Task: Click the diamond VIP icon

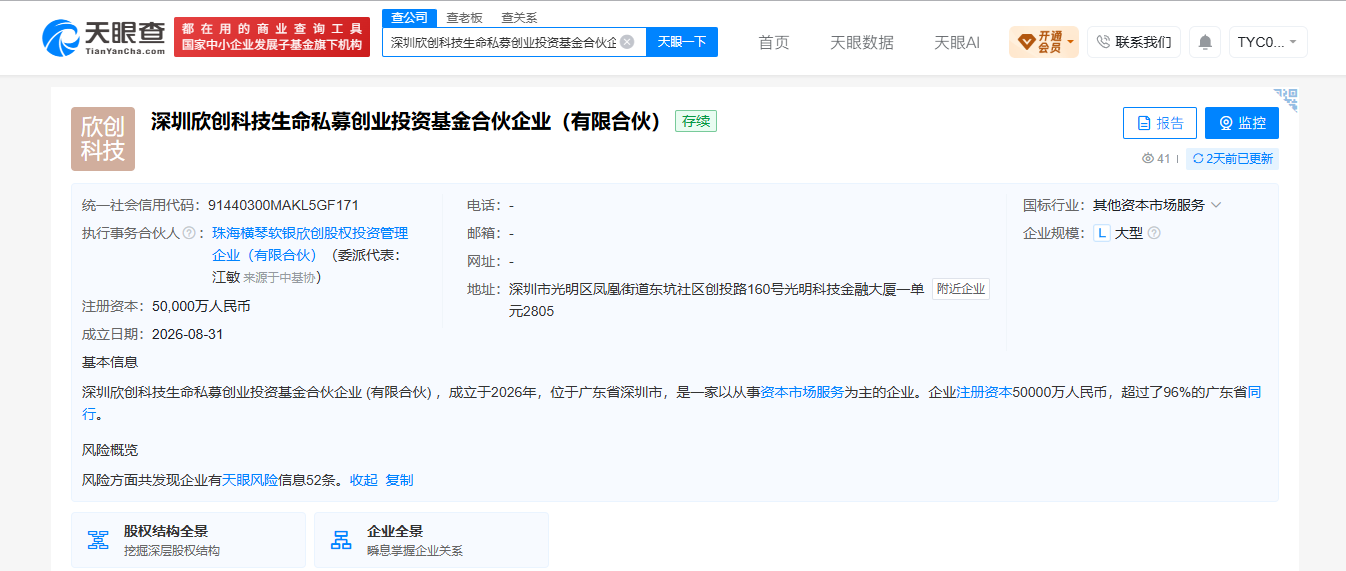Action: tap(1026, 42)
